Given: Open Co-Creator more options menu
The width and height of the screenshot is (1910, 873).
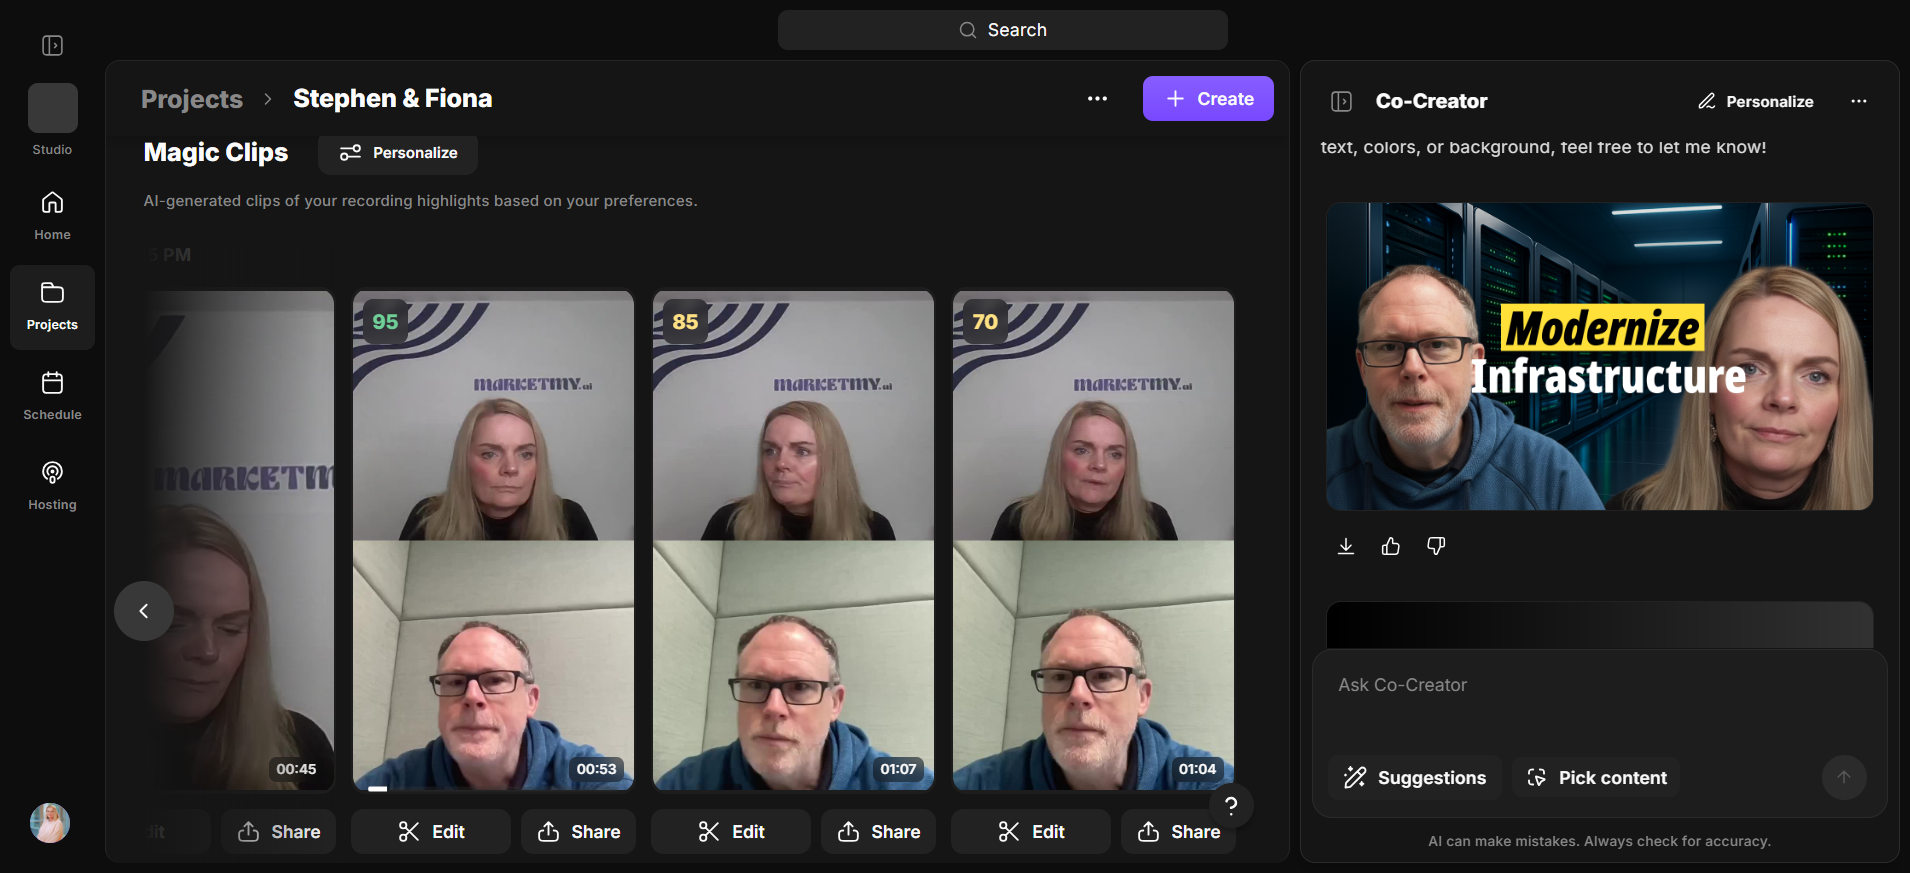Looking at the screenshot, I should tap(1859, 101).
